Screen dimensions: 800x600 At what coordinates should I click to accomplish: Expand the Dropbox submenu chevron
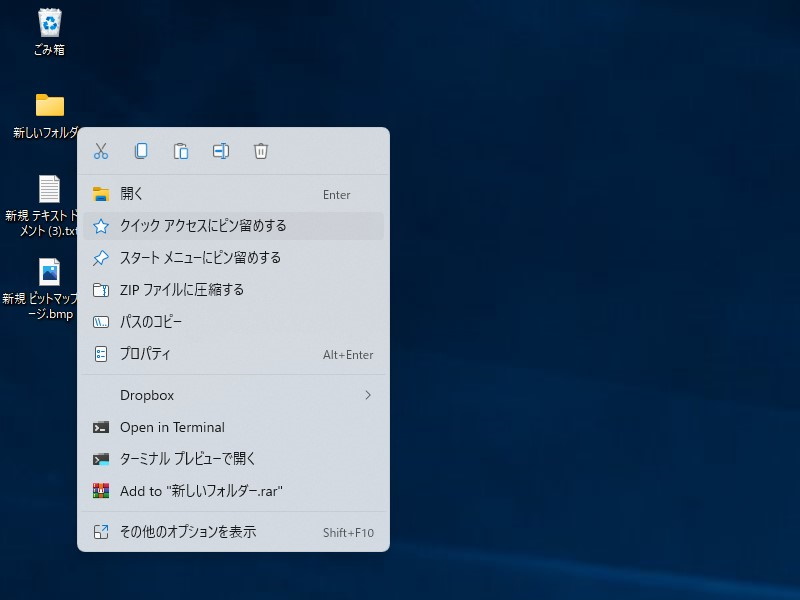point(369,395)
